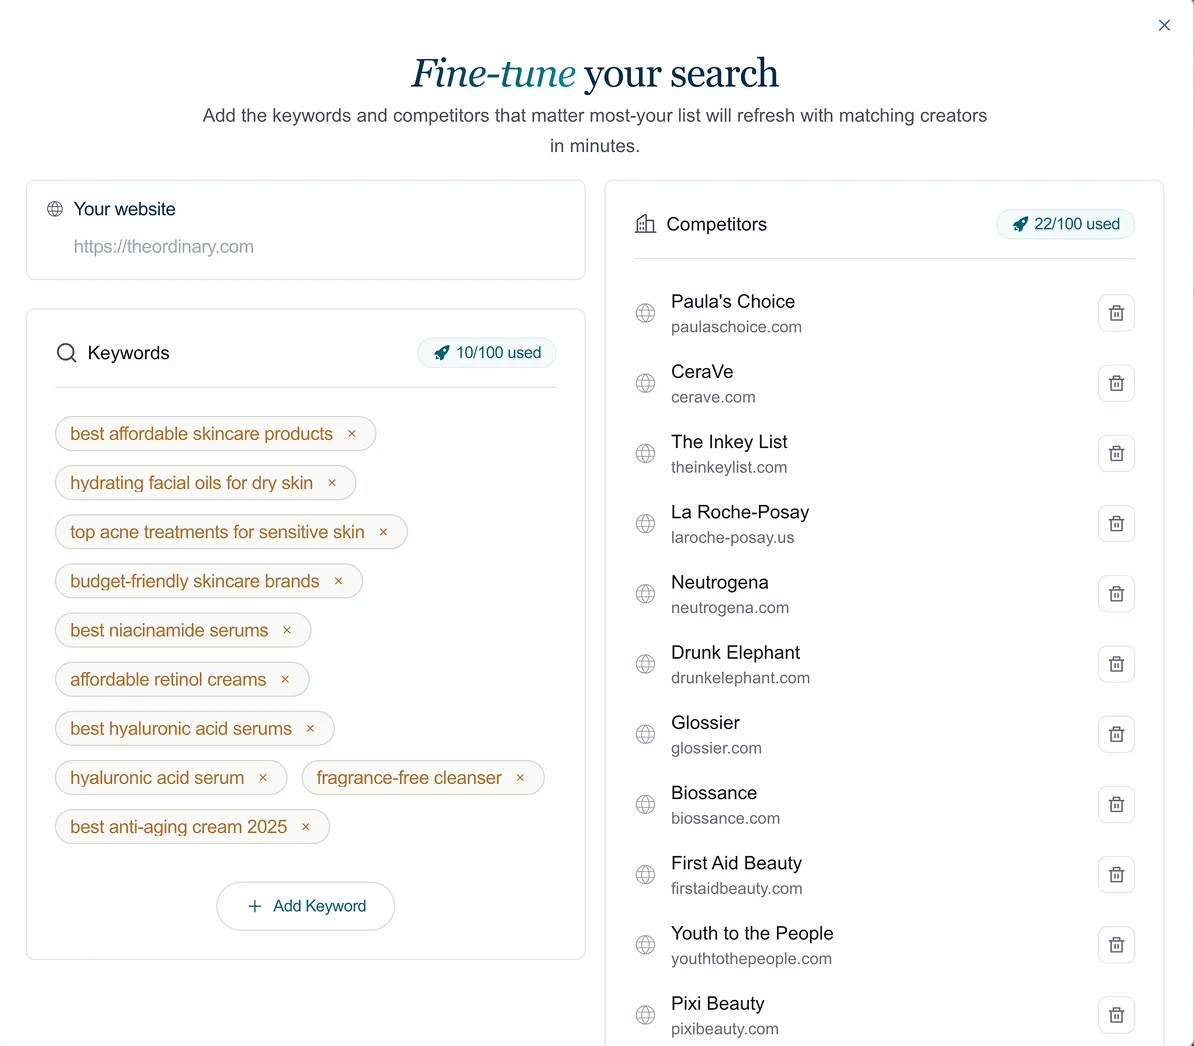Remove keyword hyaluronic acid serum
Screen dimensions: 1194x1046
pyautogui.click(x=263, y=778)
